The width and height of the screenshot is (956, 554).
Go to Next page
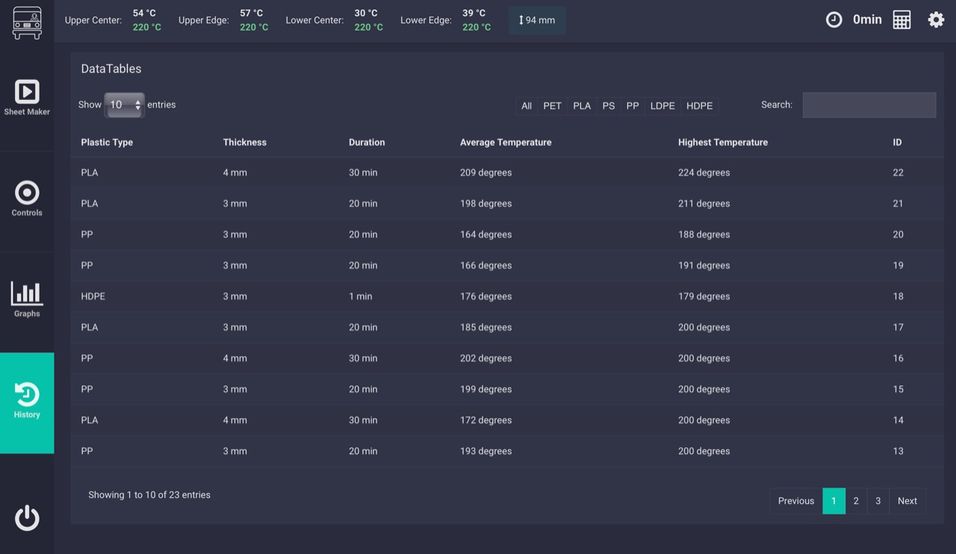coord(907,501)
